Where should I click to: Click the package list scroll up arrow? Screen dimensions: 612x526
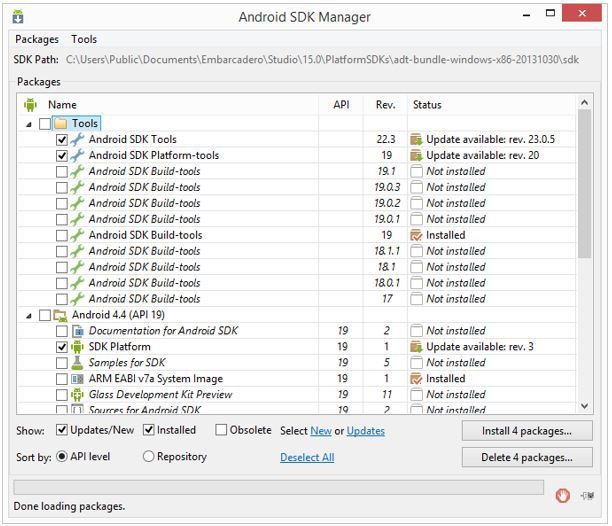coord(584,102)
